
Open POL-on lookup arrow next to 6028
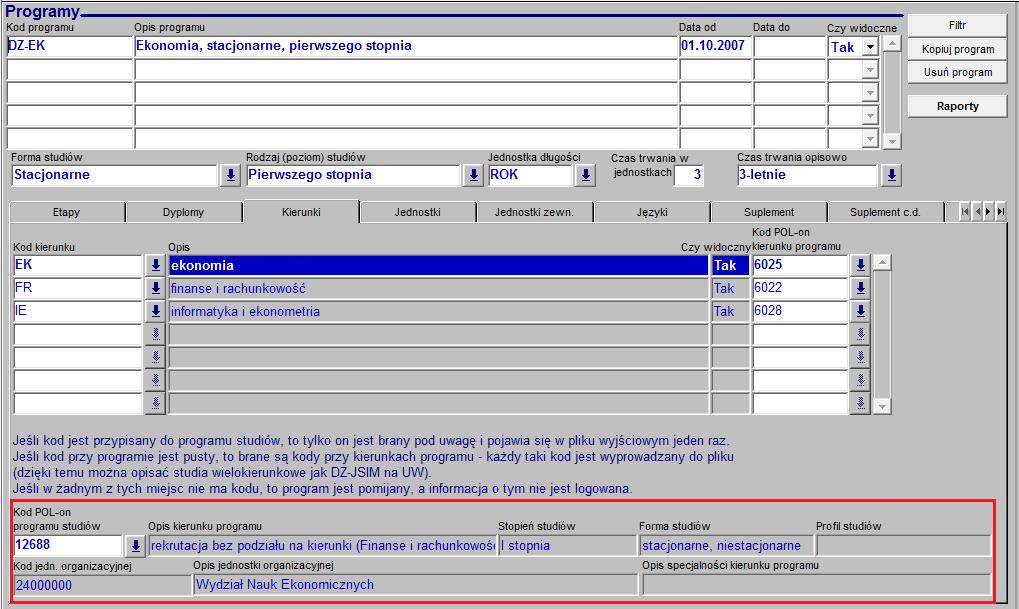click(x=860, y=311)
